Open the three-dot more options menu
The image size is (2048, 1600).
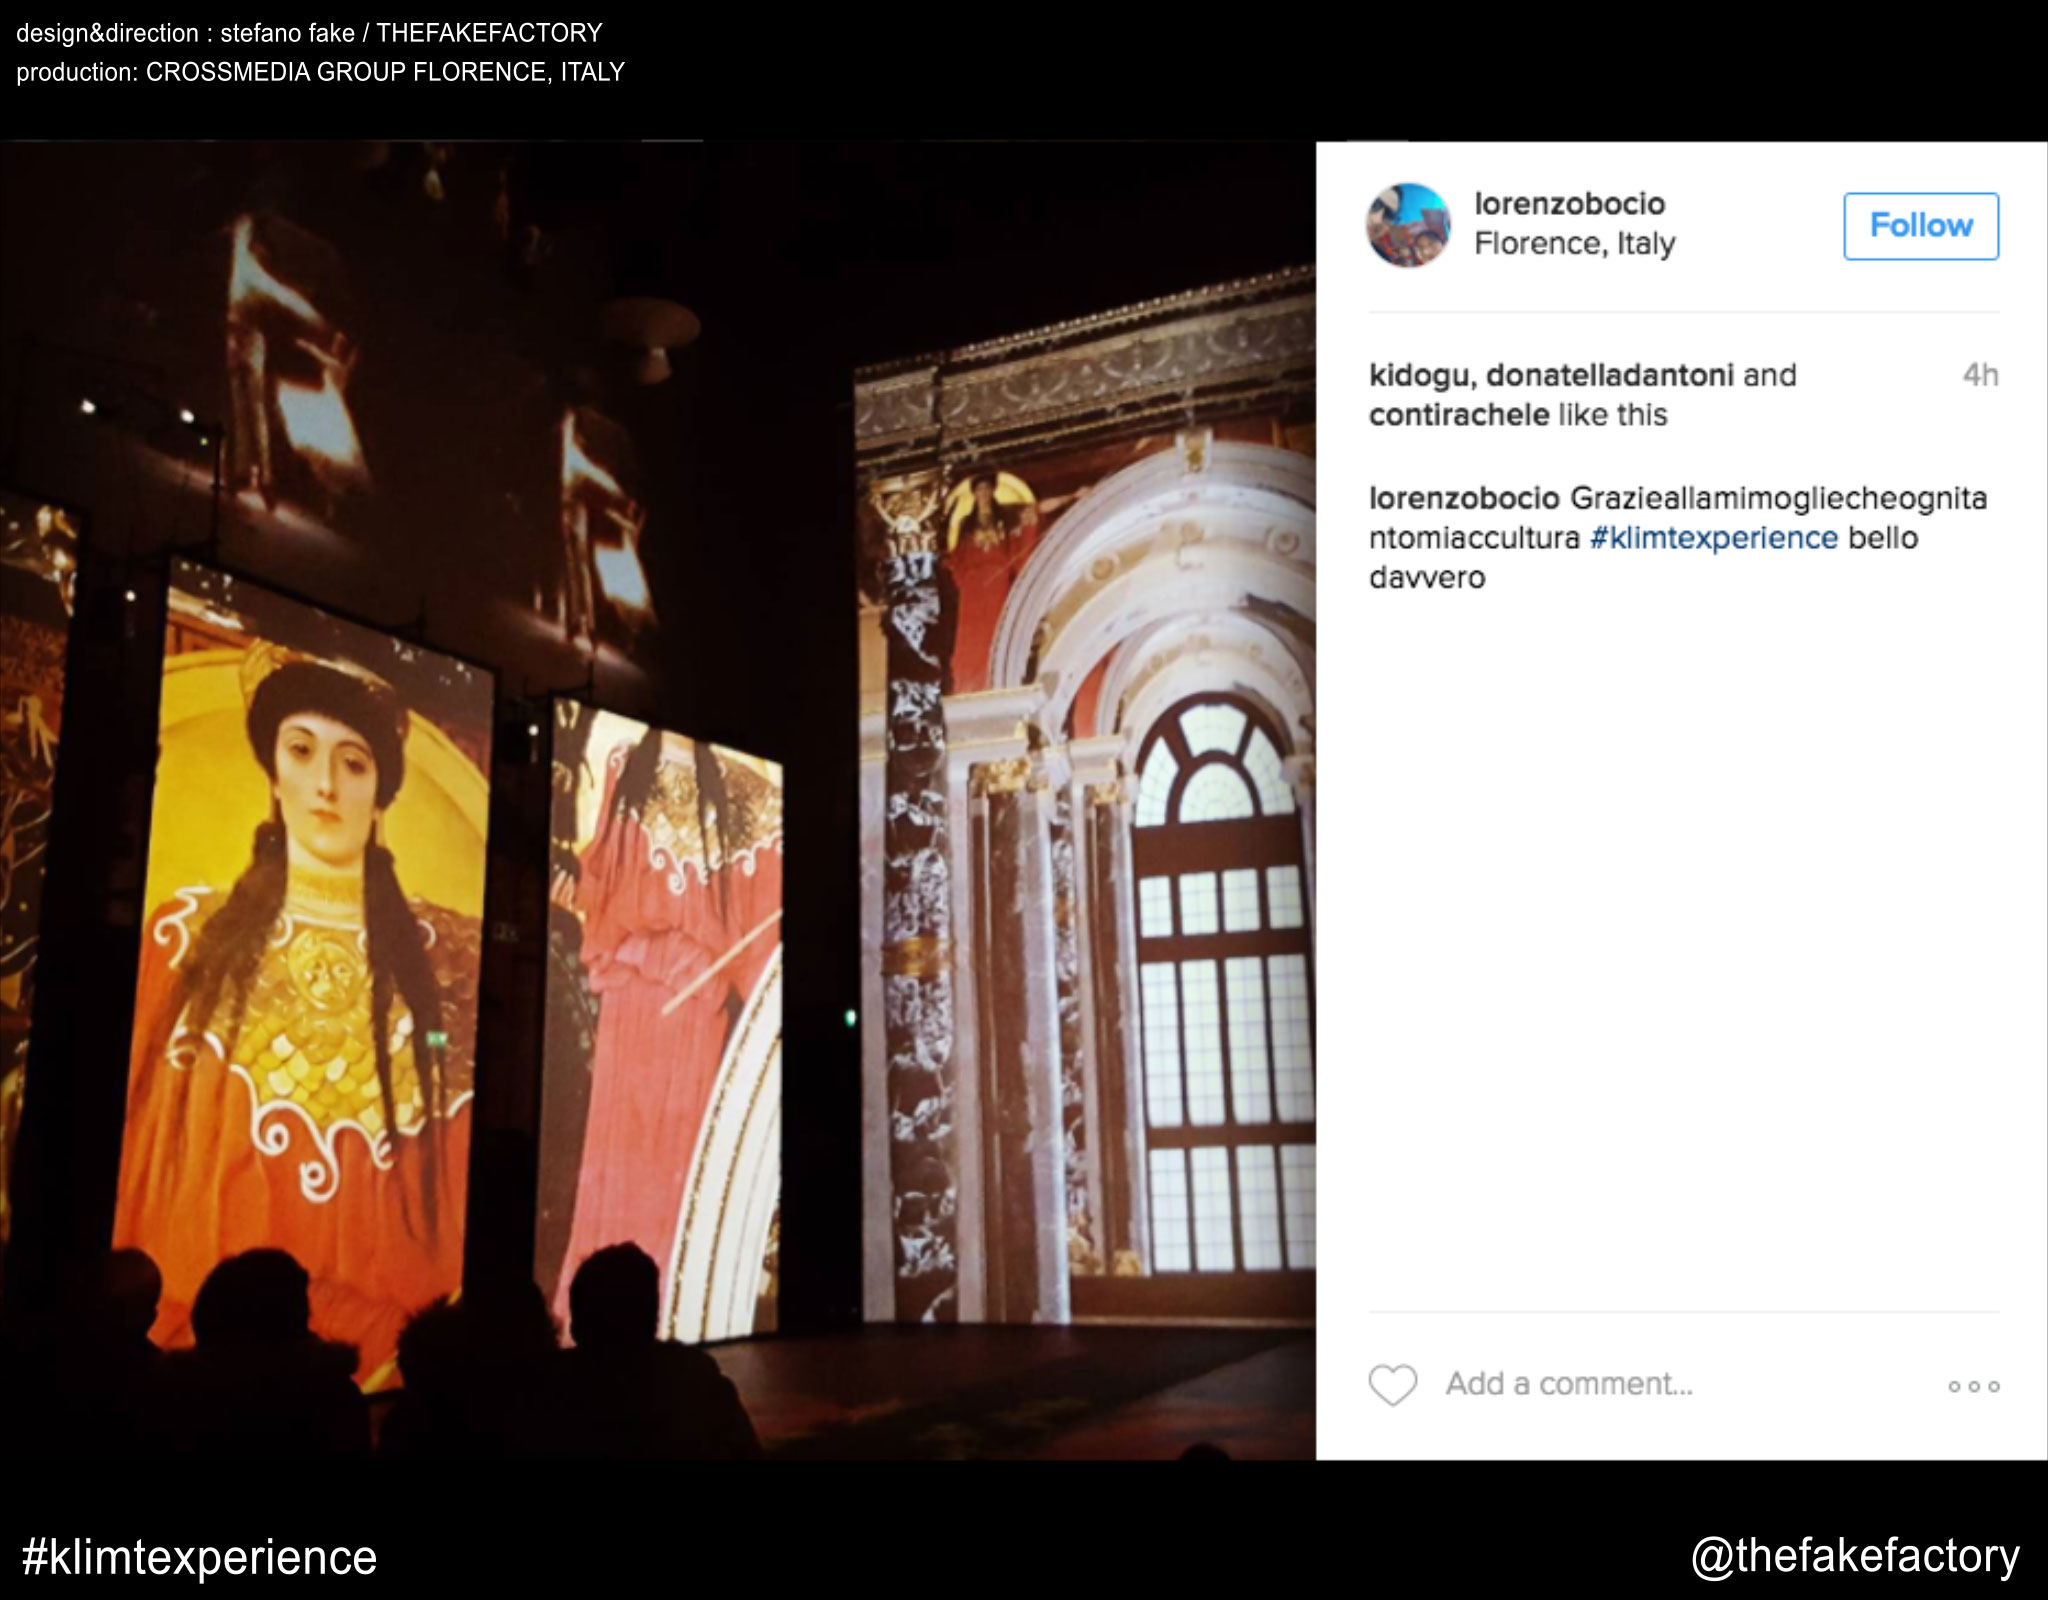point(1973,1386)
